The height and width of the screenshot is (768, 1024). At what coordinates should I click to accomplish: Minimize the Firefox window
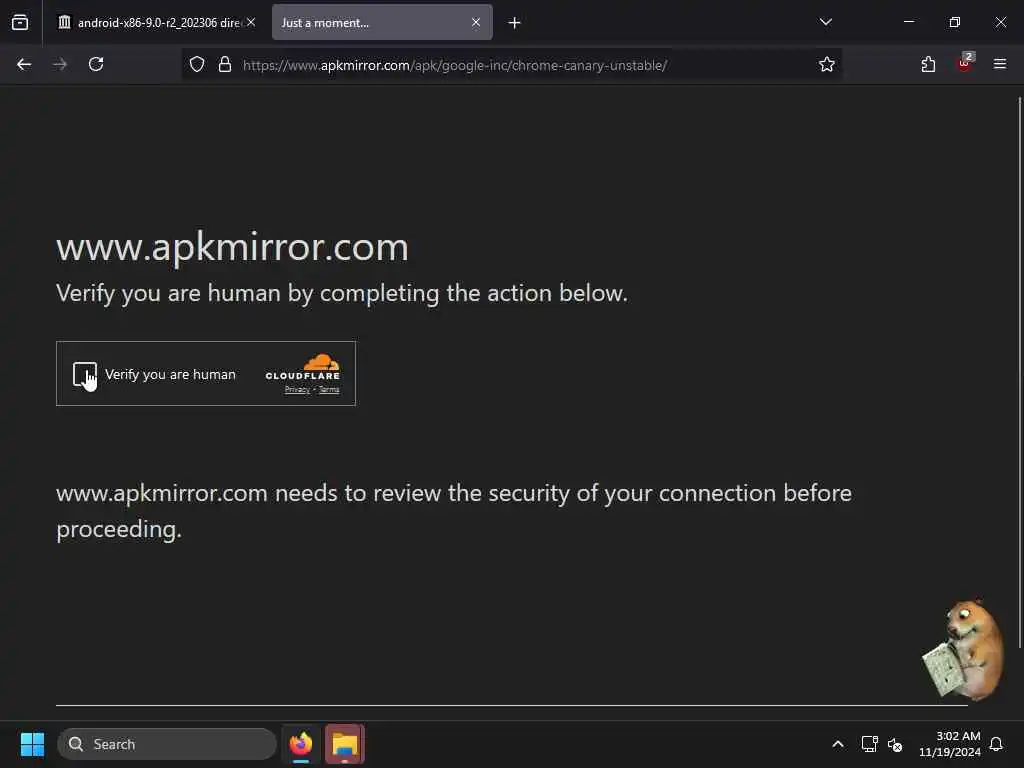[908, 22]
